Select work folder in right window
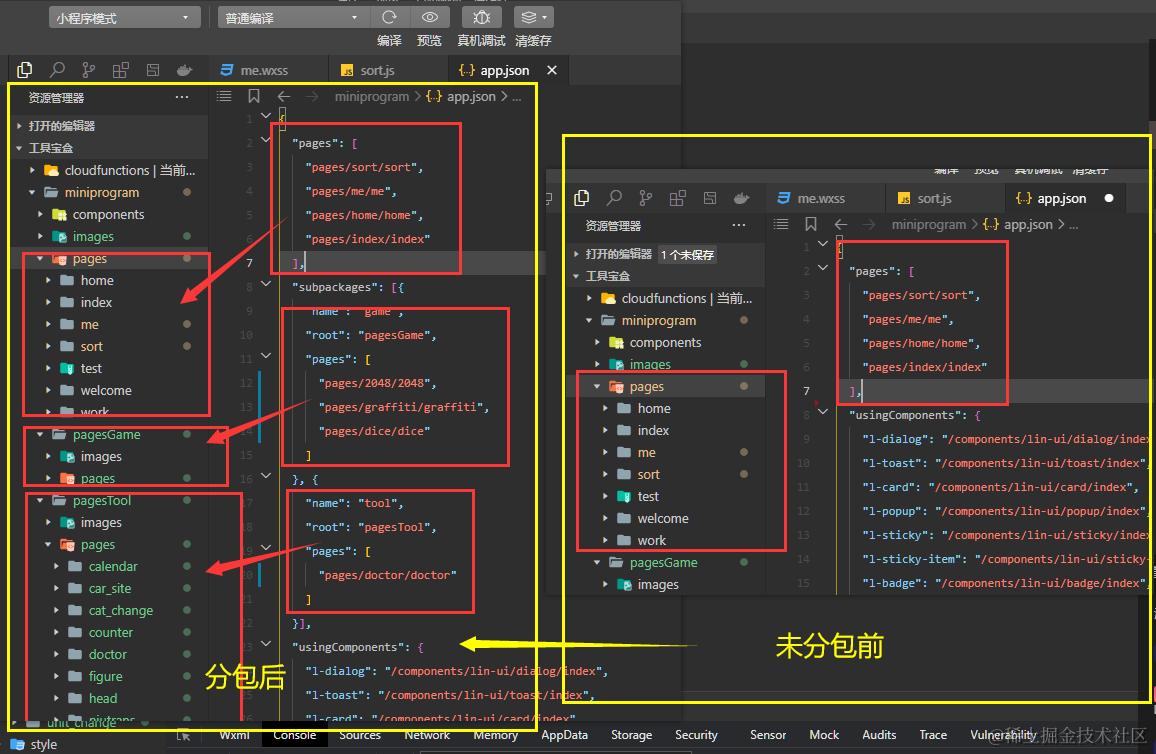Screen dimensions: 1156x754 pyautogui.click(x=652, y=540)
